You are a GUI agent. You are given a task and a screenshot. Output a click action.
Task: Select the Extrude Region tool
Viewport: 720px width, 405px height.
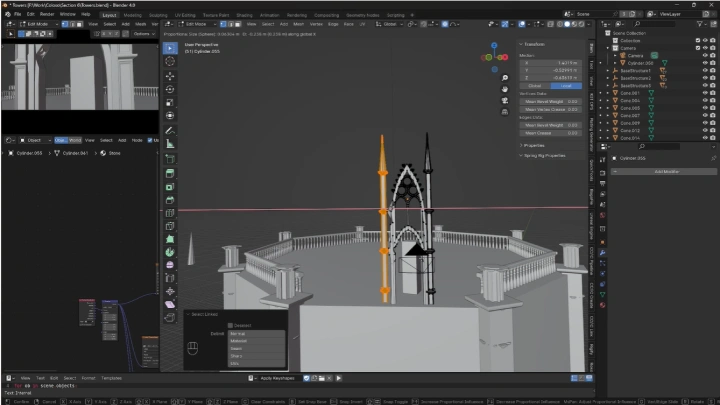click(x=170, y=174)
